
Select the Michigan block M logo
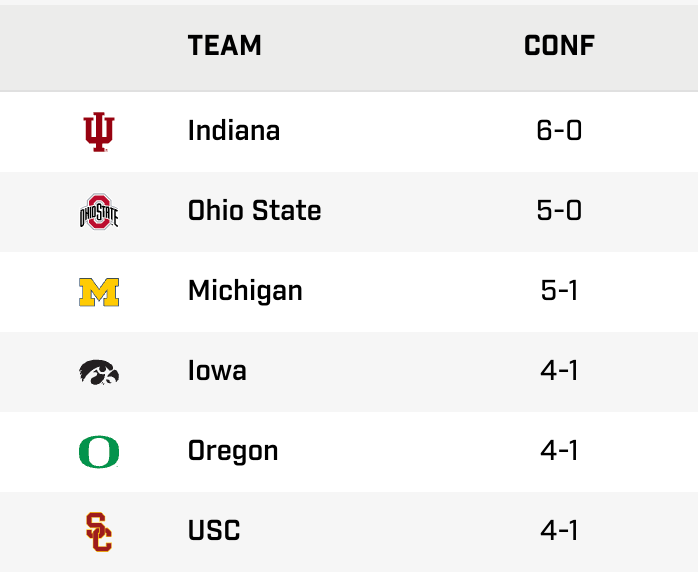99,291
